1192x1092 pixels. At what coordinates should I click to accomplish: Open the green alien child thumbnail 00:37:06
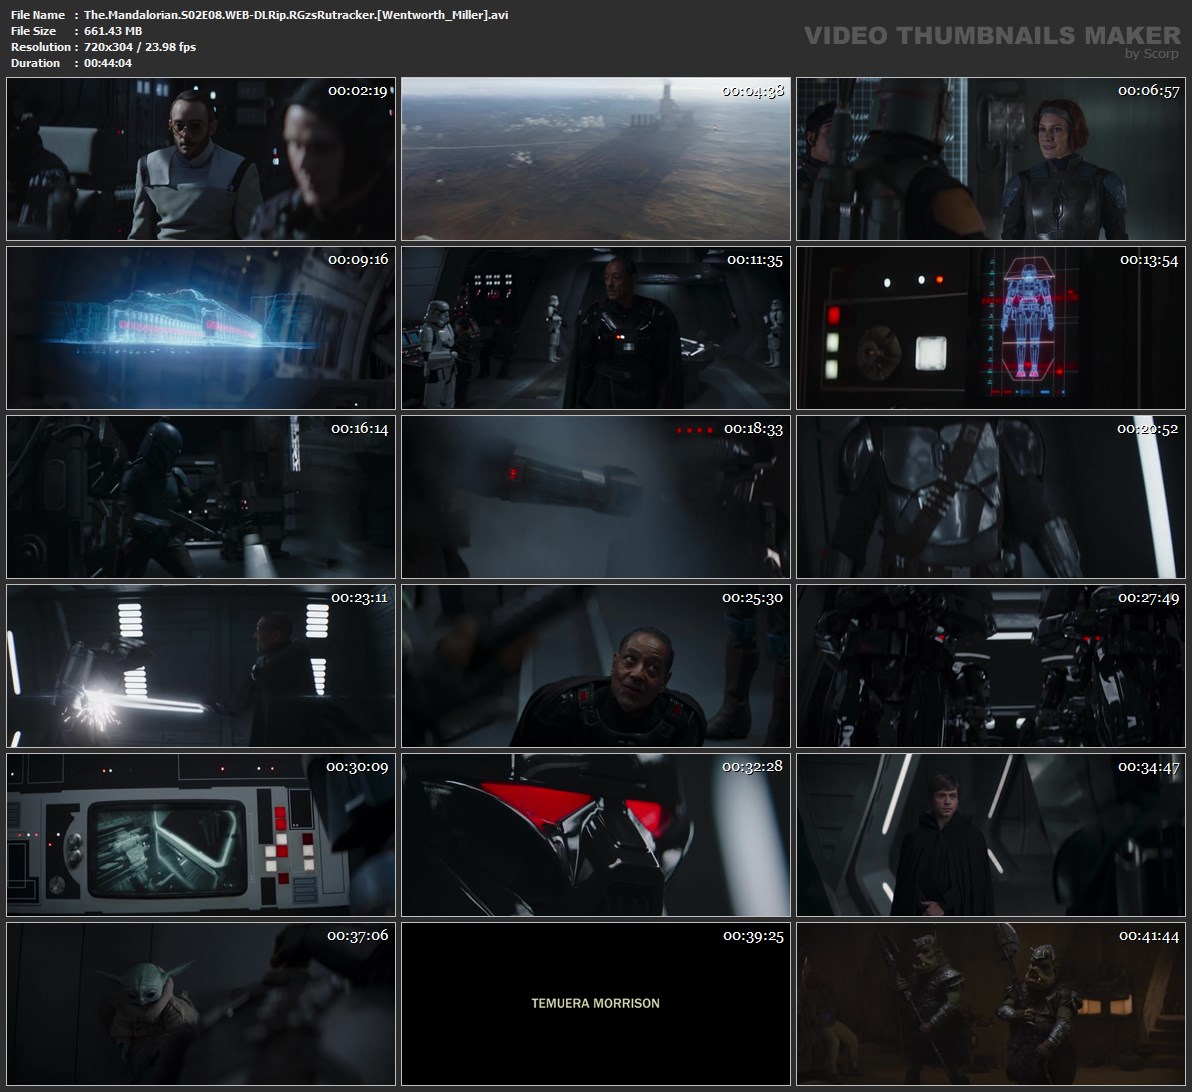(201, 1004)
